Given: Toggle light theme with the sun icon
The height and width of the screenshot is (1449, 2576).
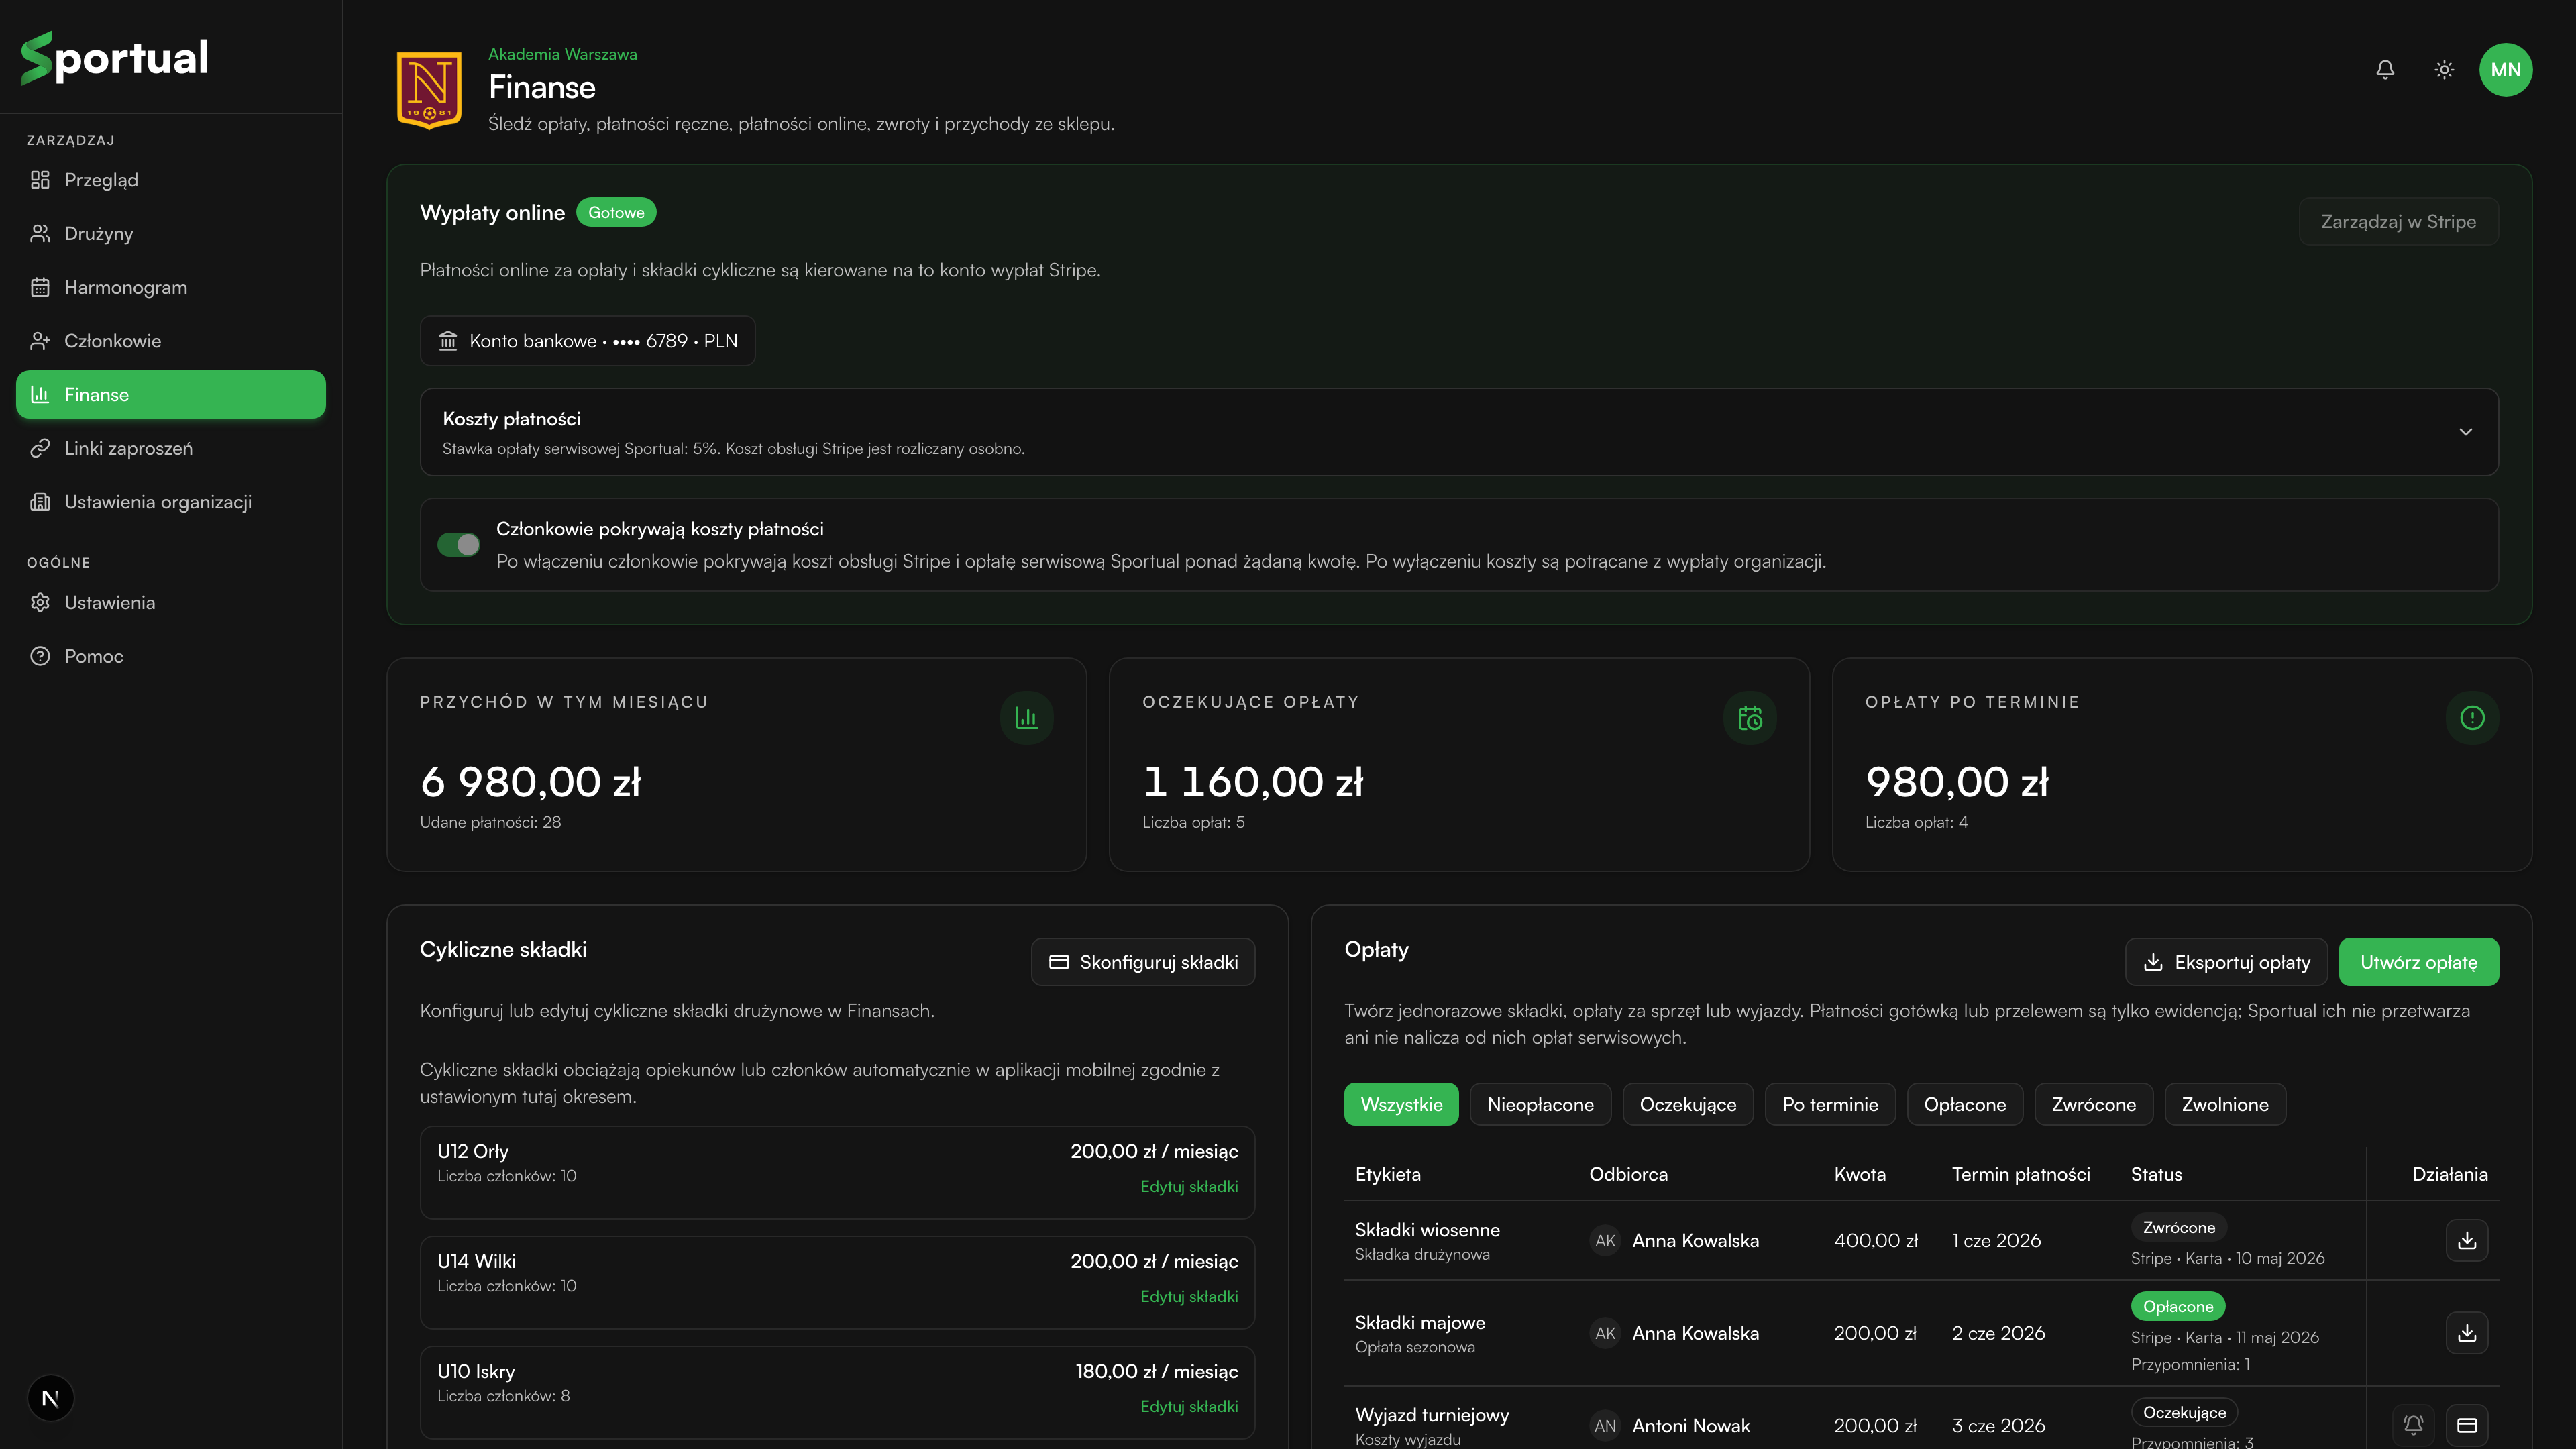Looking at the screenshot, I should click(x=2444, y=70).
